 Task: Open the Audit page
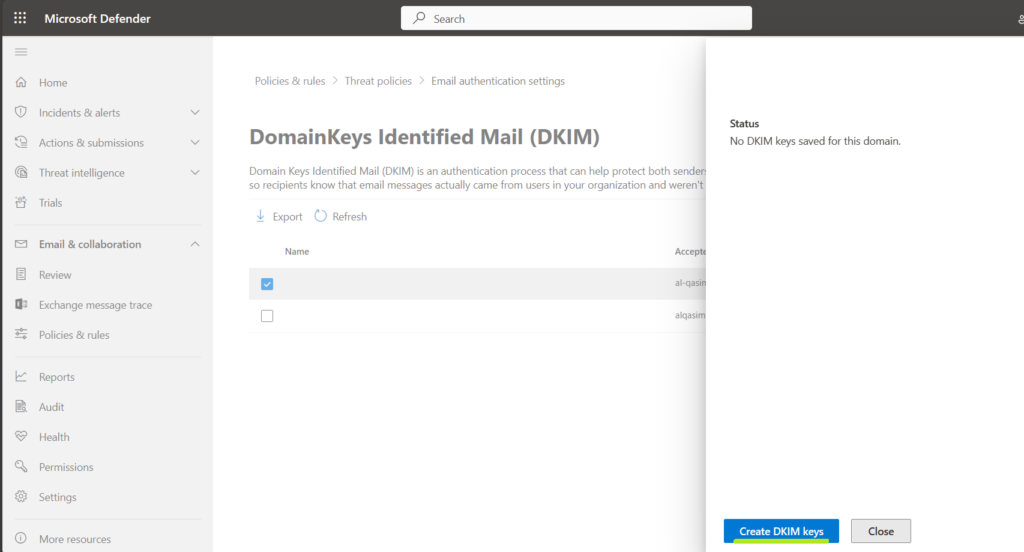point(52,407)
